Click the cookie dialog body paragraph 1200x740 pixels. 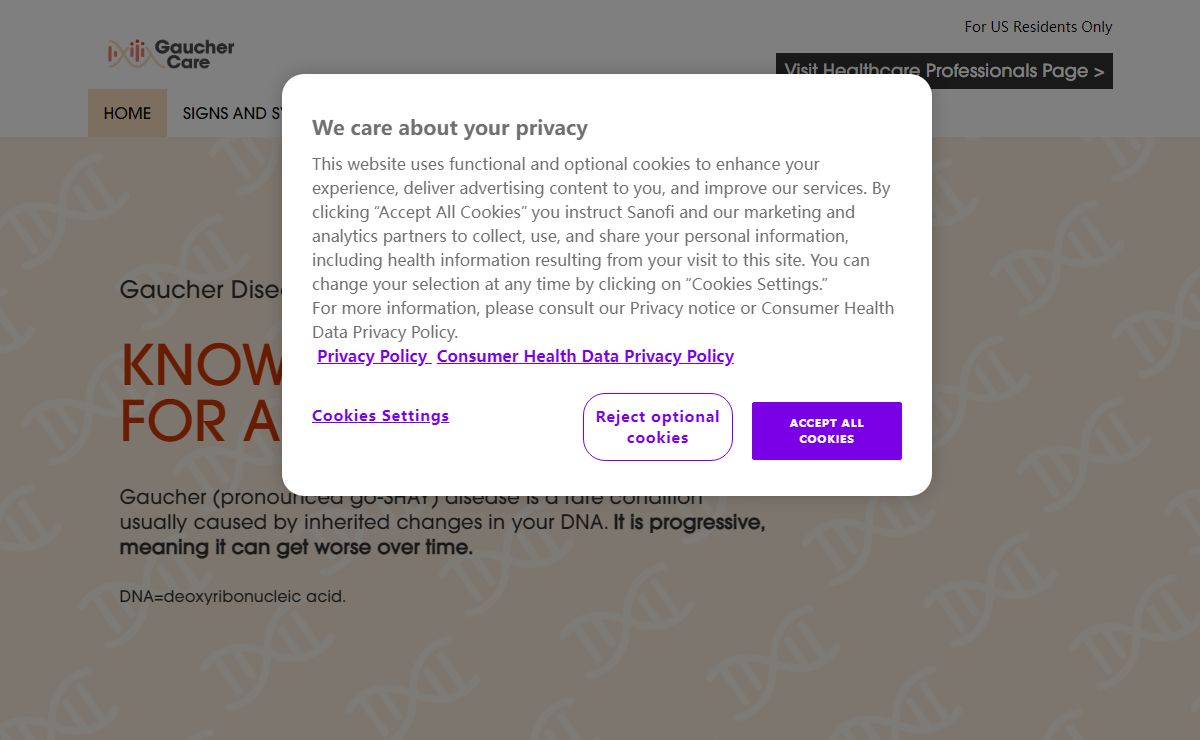click(603, 248)
